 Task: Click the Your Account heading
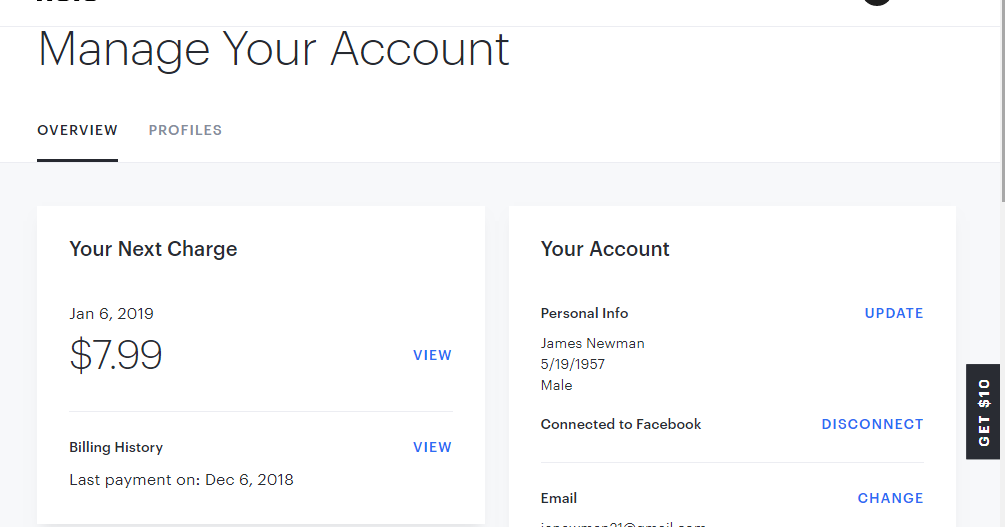[605, 249]
